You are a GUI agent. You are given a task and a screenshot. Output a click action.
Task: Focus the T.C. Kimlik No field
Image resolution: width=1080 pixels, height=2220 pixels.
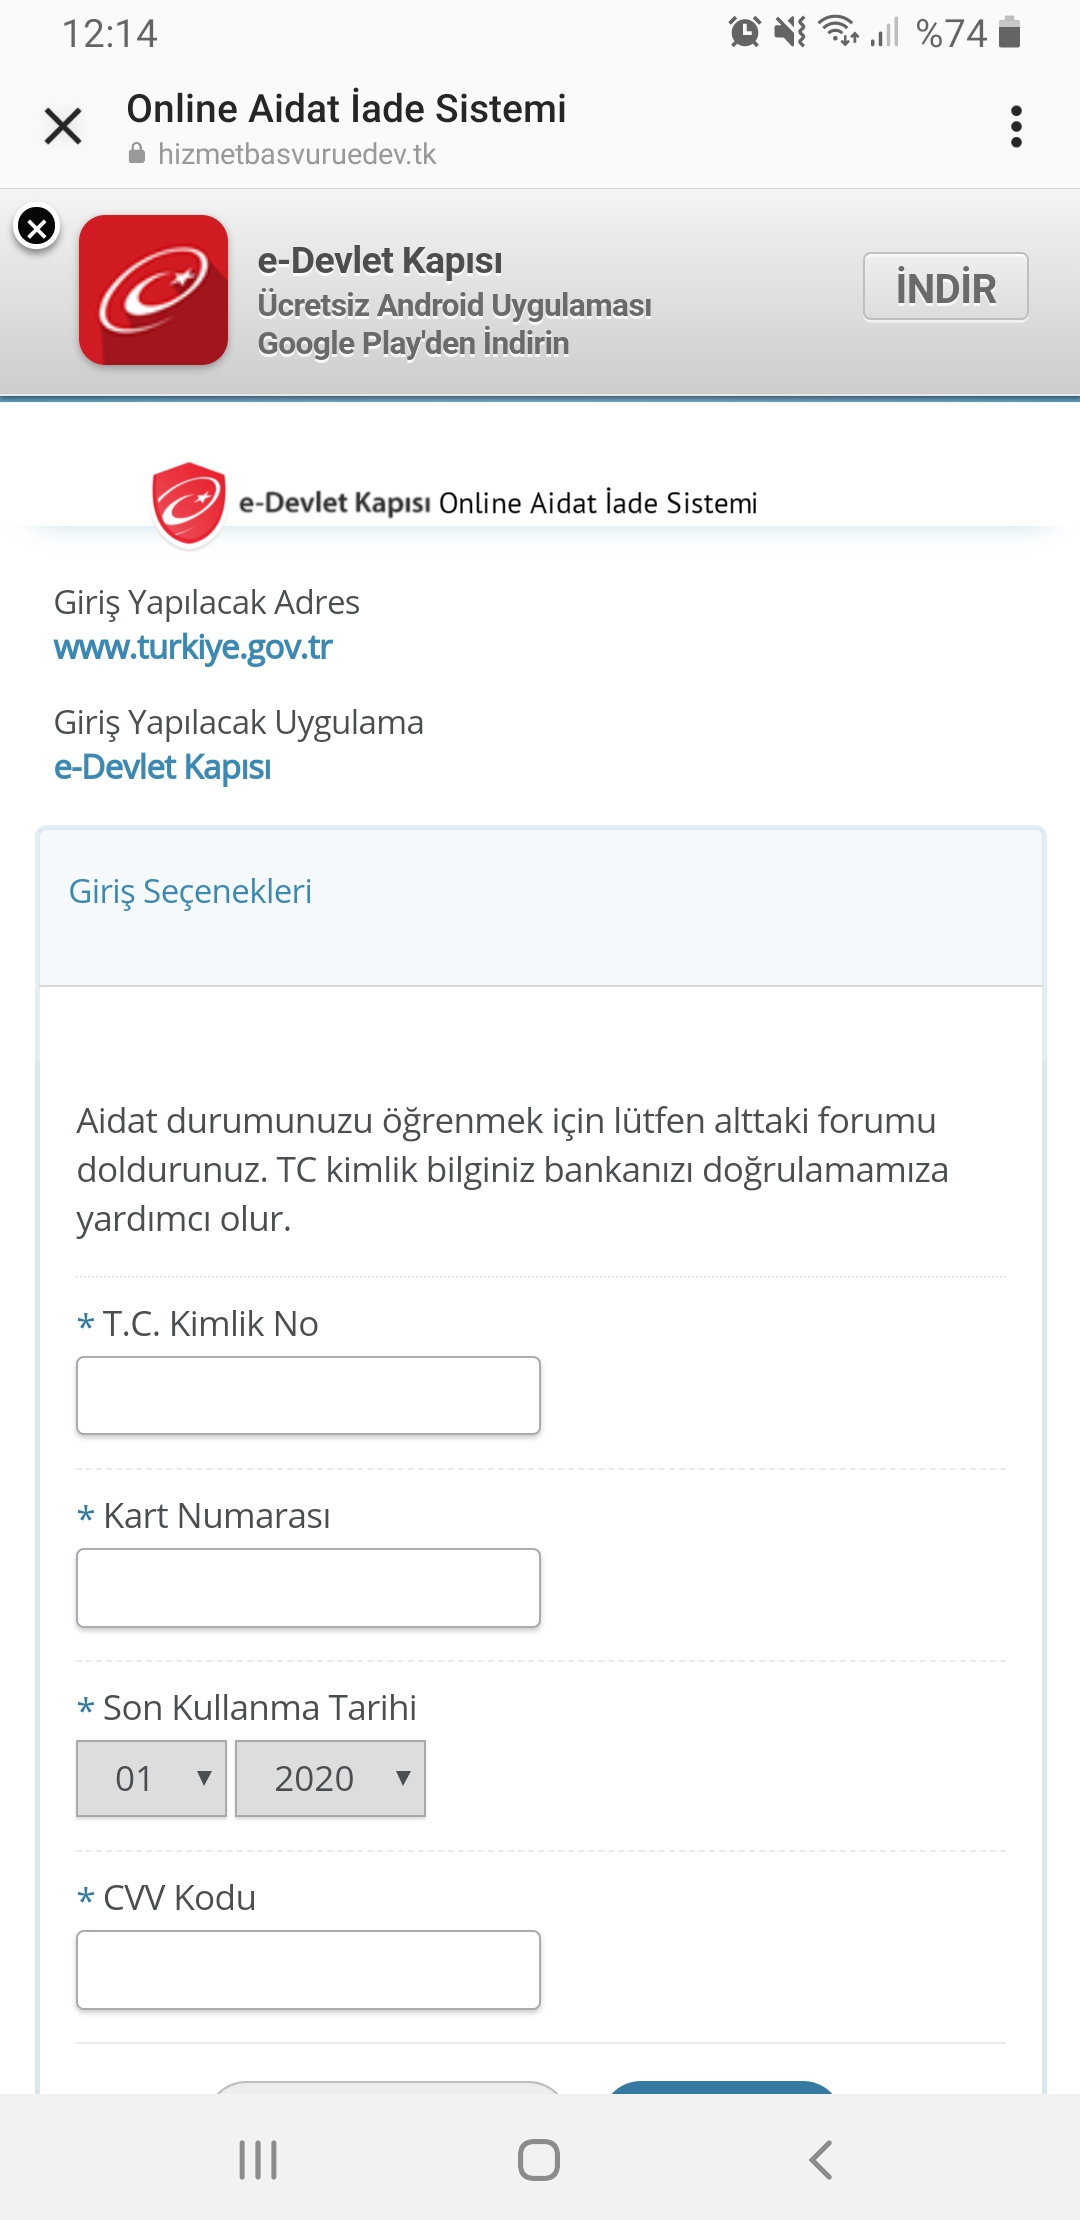[308, 1395]
